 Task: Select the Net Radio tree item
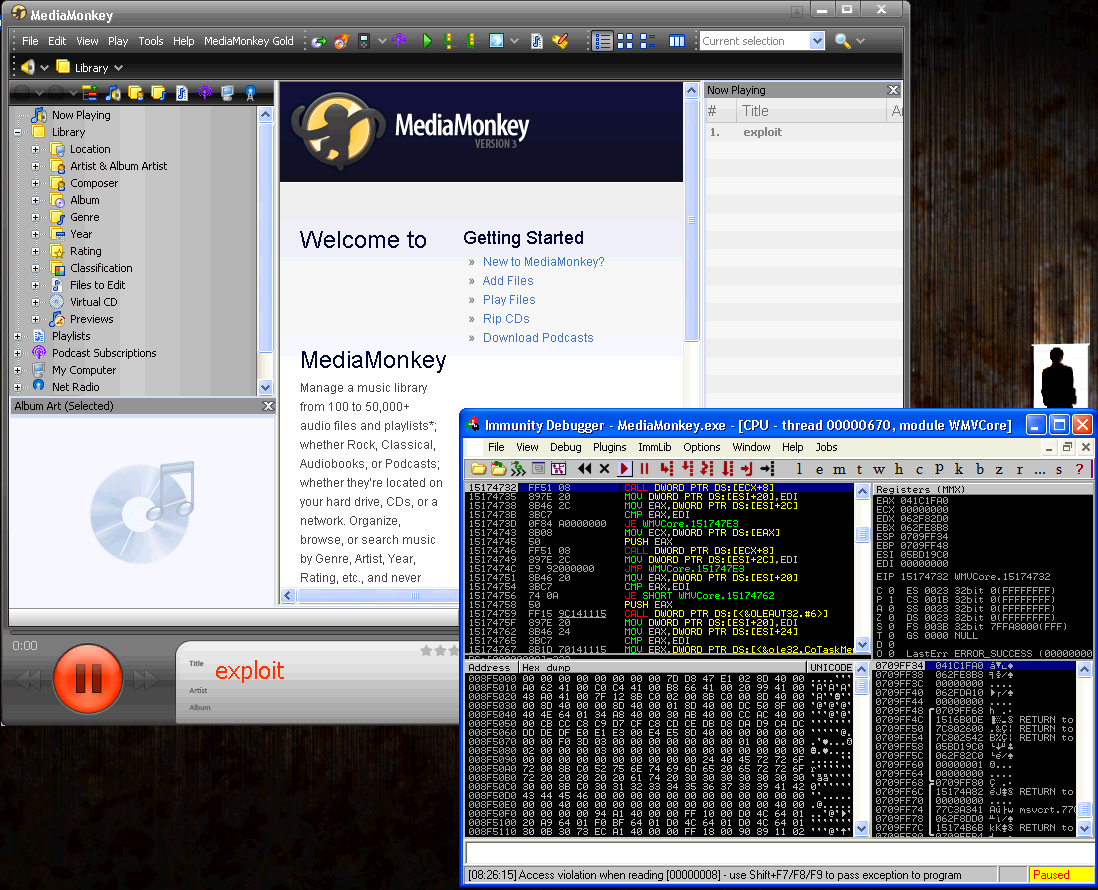point(76,387)
